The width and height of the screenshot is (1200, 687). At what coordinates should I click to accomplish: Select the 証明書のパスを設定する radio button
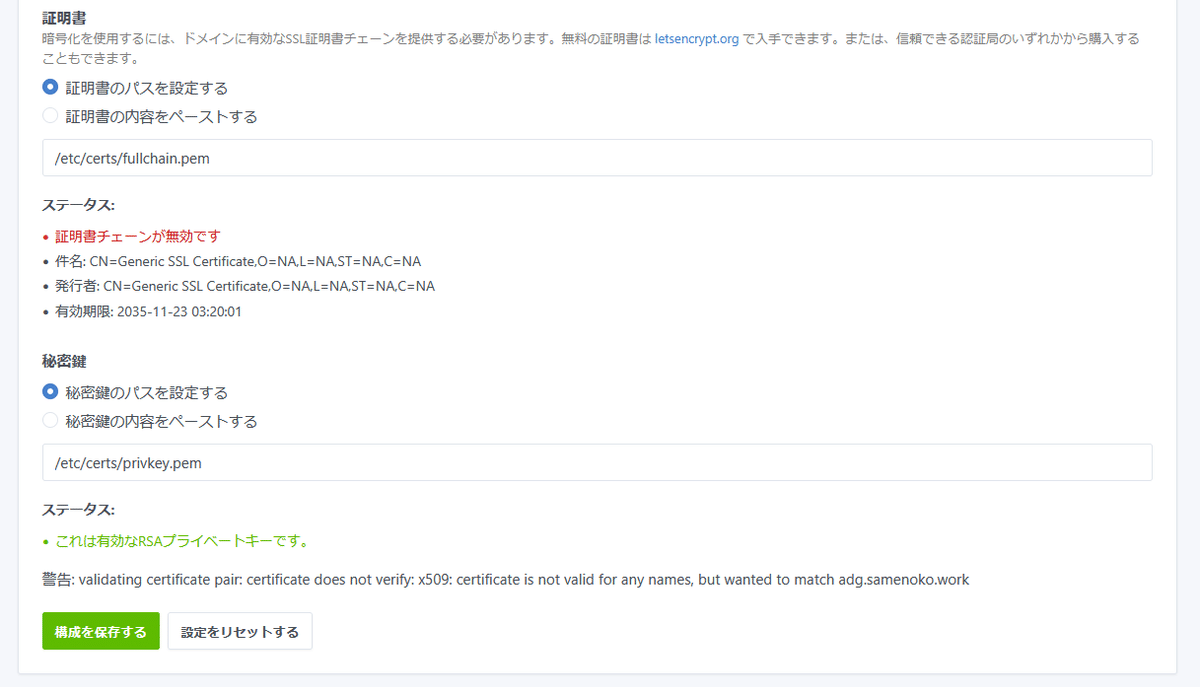50,87
